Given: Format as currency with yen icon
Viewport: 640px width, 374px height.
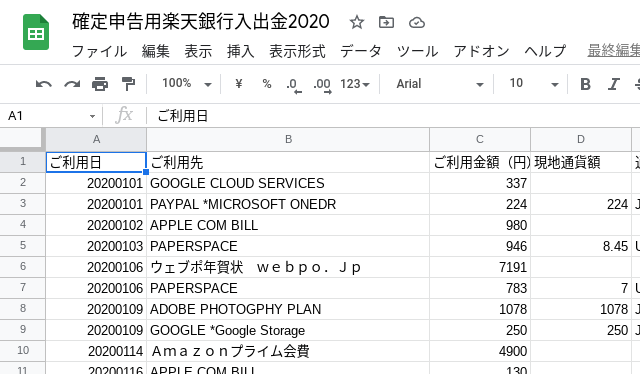Looking at the screenshot, I should [x=239, y=84].
